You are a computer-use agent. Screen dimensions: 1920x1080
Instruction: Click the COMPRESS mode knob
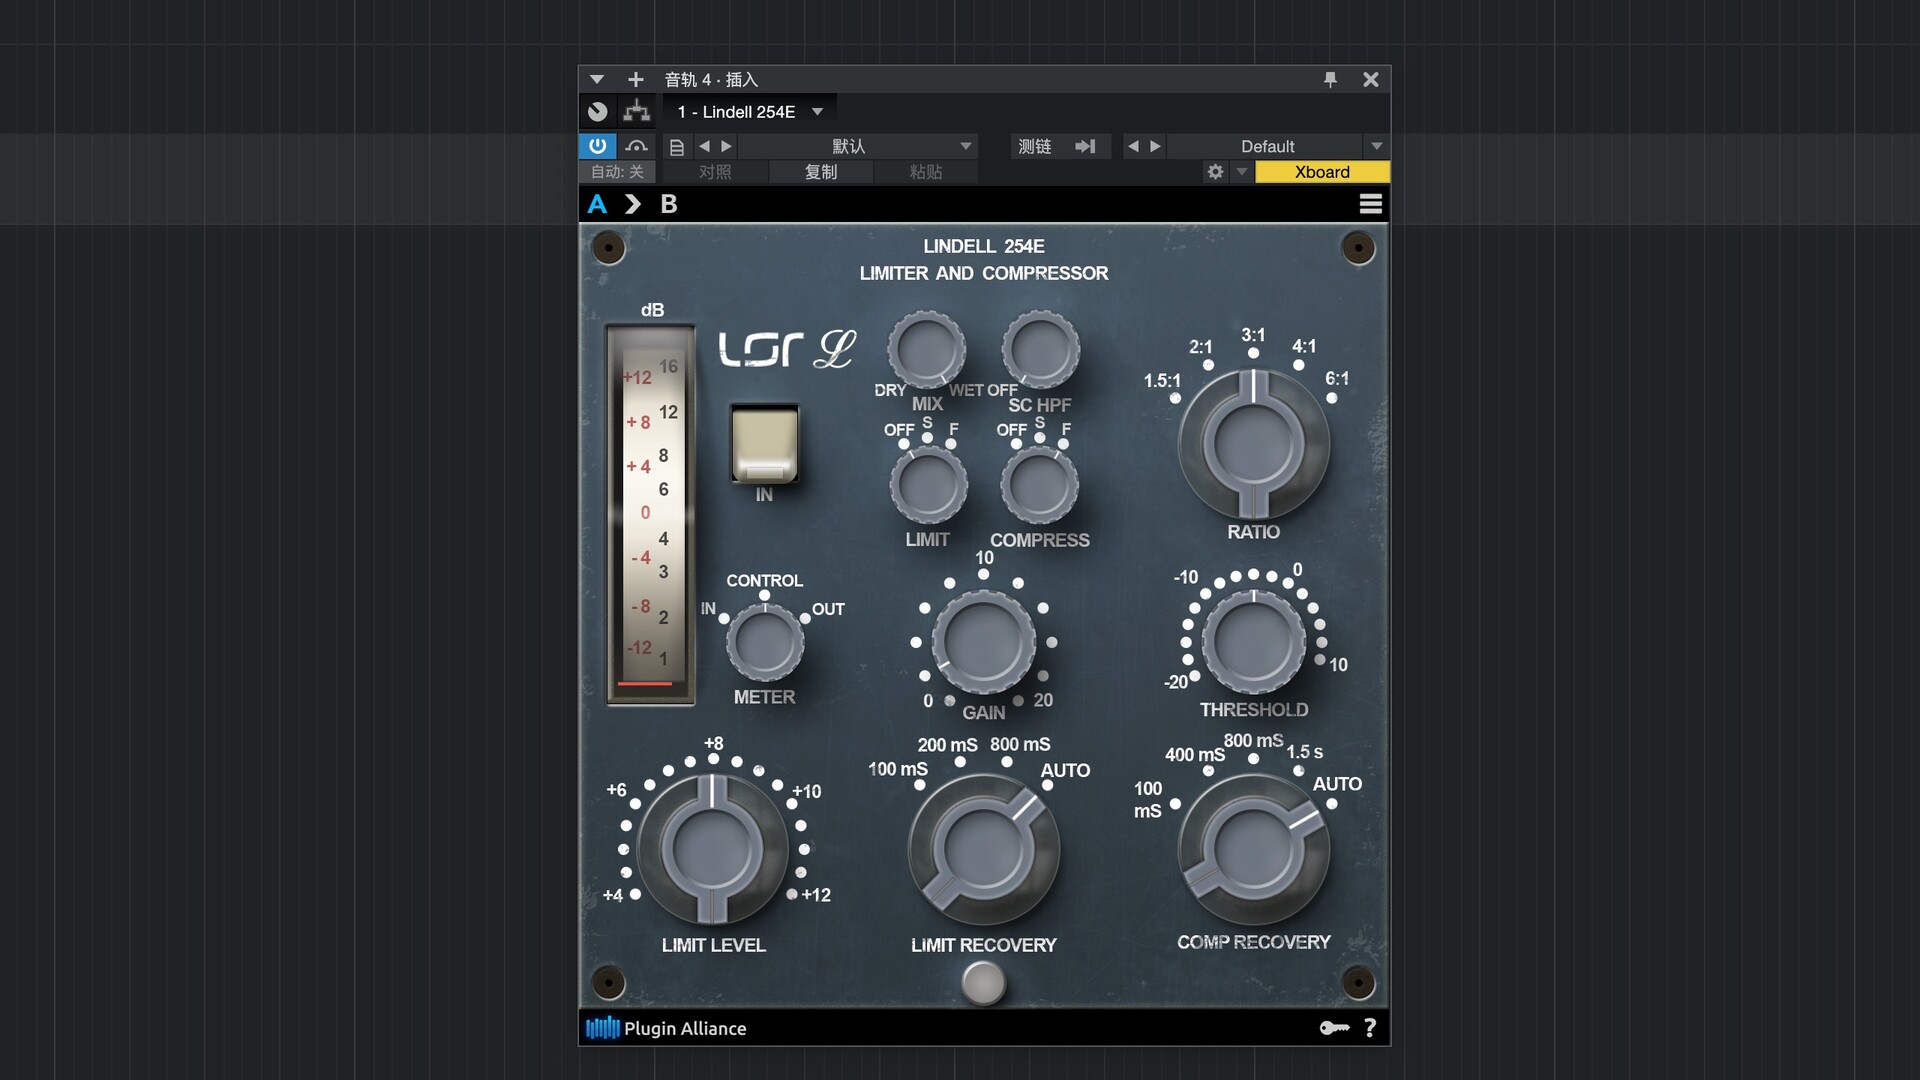pos(1040,485)
